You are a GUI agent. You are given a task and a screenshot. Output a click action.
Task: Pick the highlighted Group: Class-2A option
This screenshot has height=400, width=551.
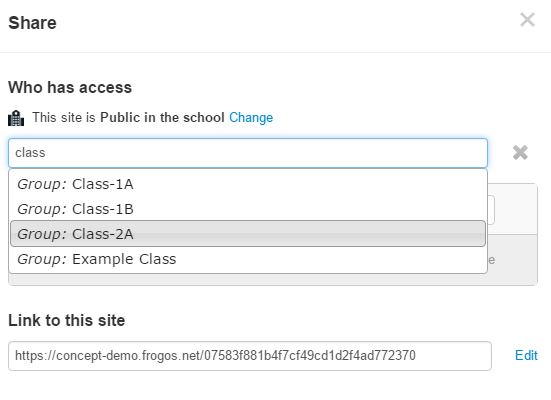pyautogui.click(x=248, y=234)
